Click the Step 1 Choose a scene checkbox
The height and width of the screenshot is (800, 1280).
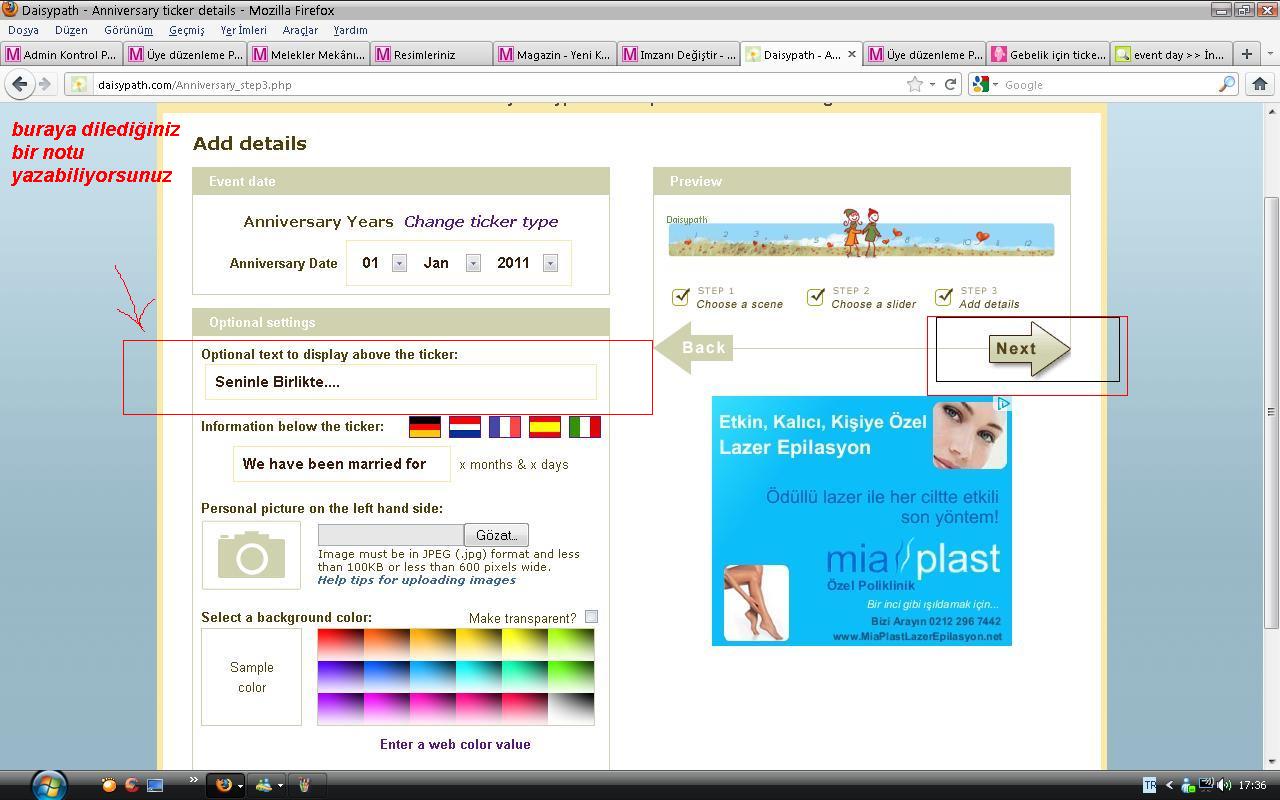[x=681, y=297]
